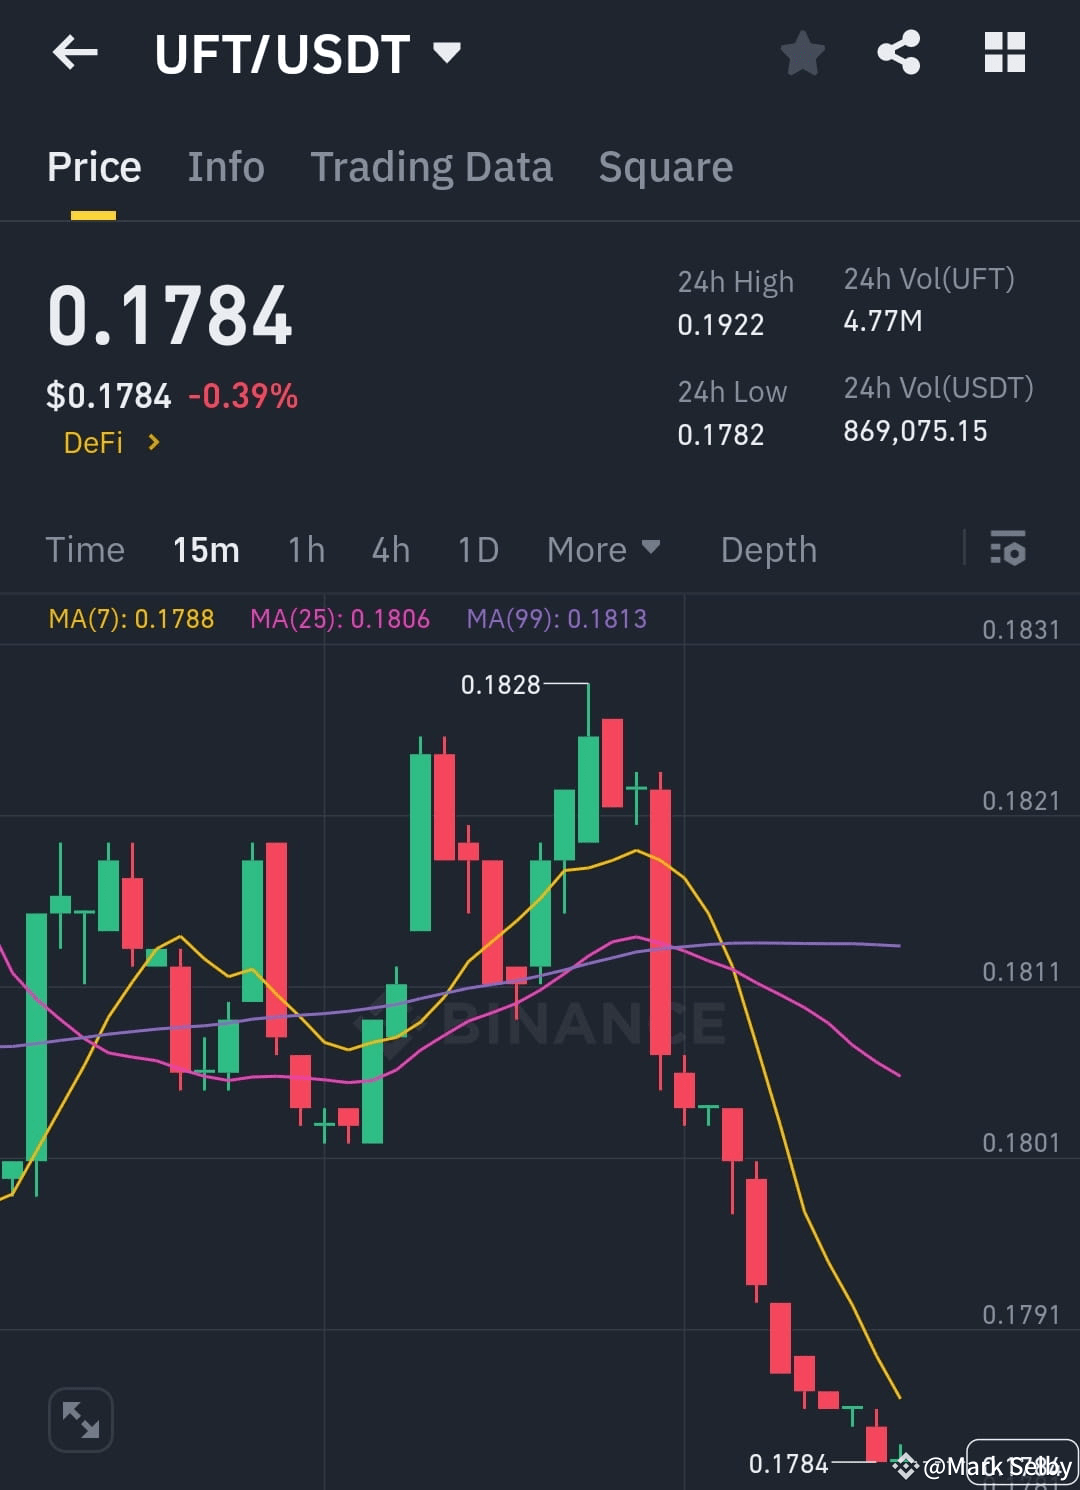1080x1490 pixels.
Task: Select the Depth view option
Action: coord(768,549)
